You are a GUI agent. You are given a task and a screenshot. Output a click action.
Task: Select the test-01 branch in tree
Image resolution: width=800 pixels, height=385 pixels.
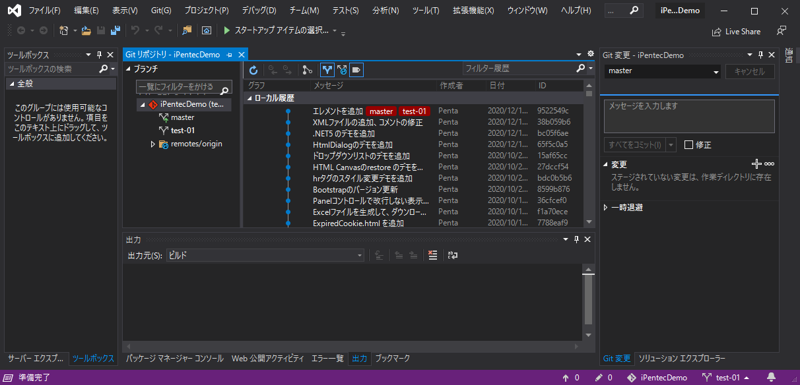(x=183, y=131)
